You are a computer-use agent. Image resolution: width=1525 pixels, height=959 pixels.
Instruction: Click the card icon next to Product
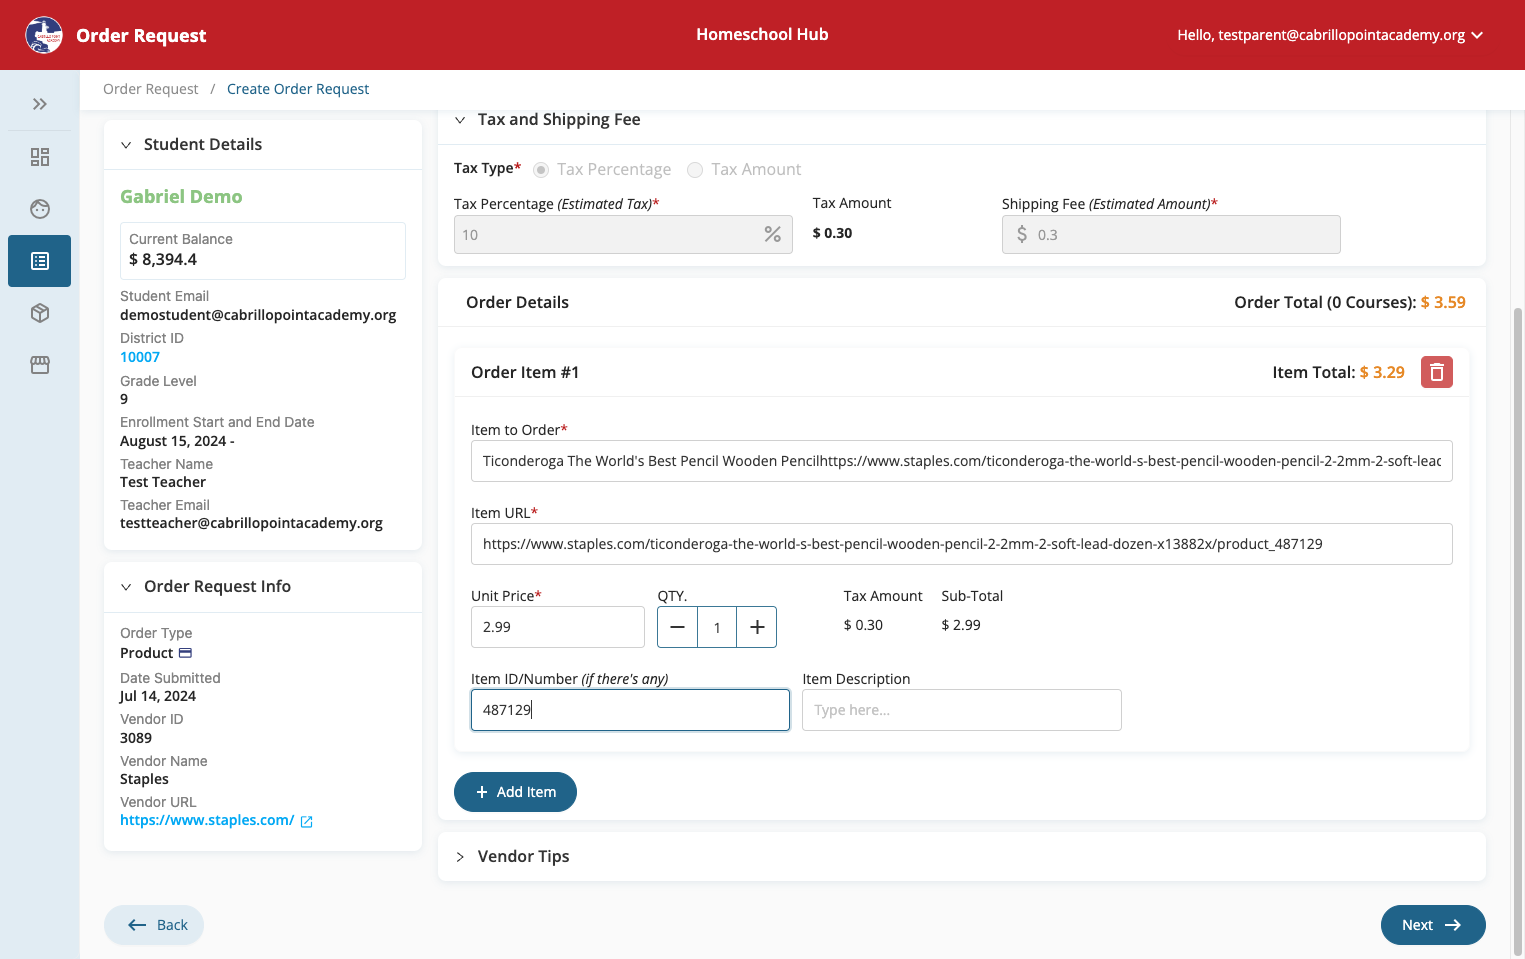click(185, 653)
